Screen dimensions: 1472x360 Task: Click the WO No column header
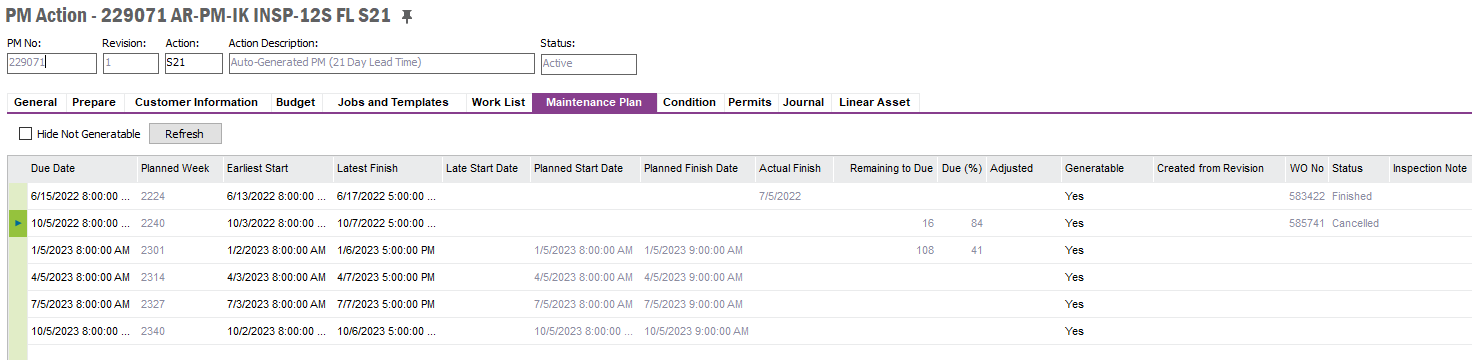(x=1307, y=168)
